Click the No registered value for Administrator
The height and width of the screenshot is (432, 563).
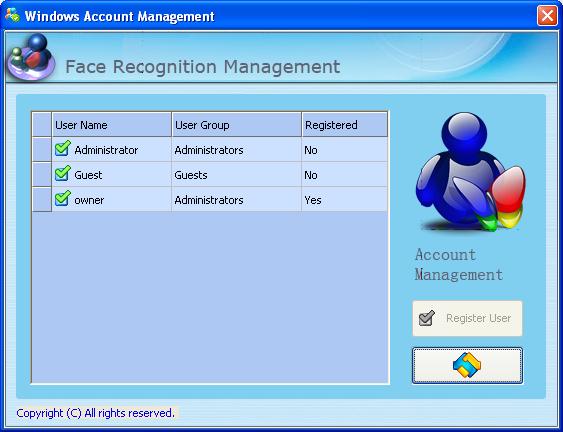coord(345,149)
